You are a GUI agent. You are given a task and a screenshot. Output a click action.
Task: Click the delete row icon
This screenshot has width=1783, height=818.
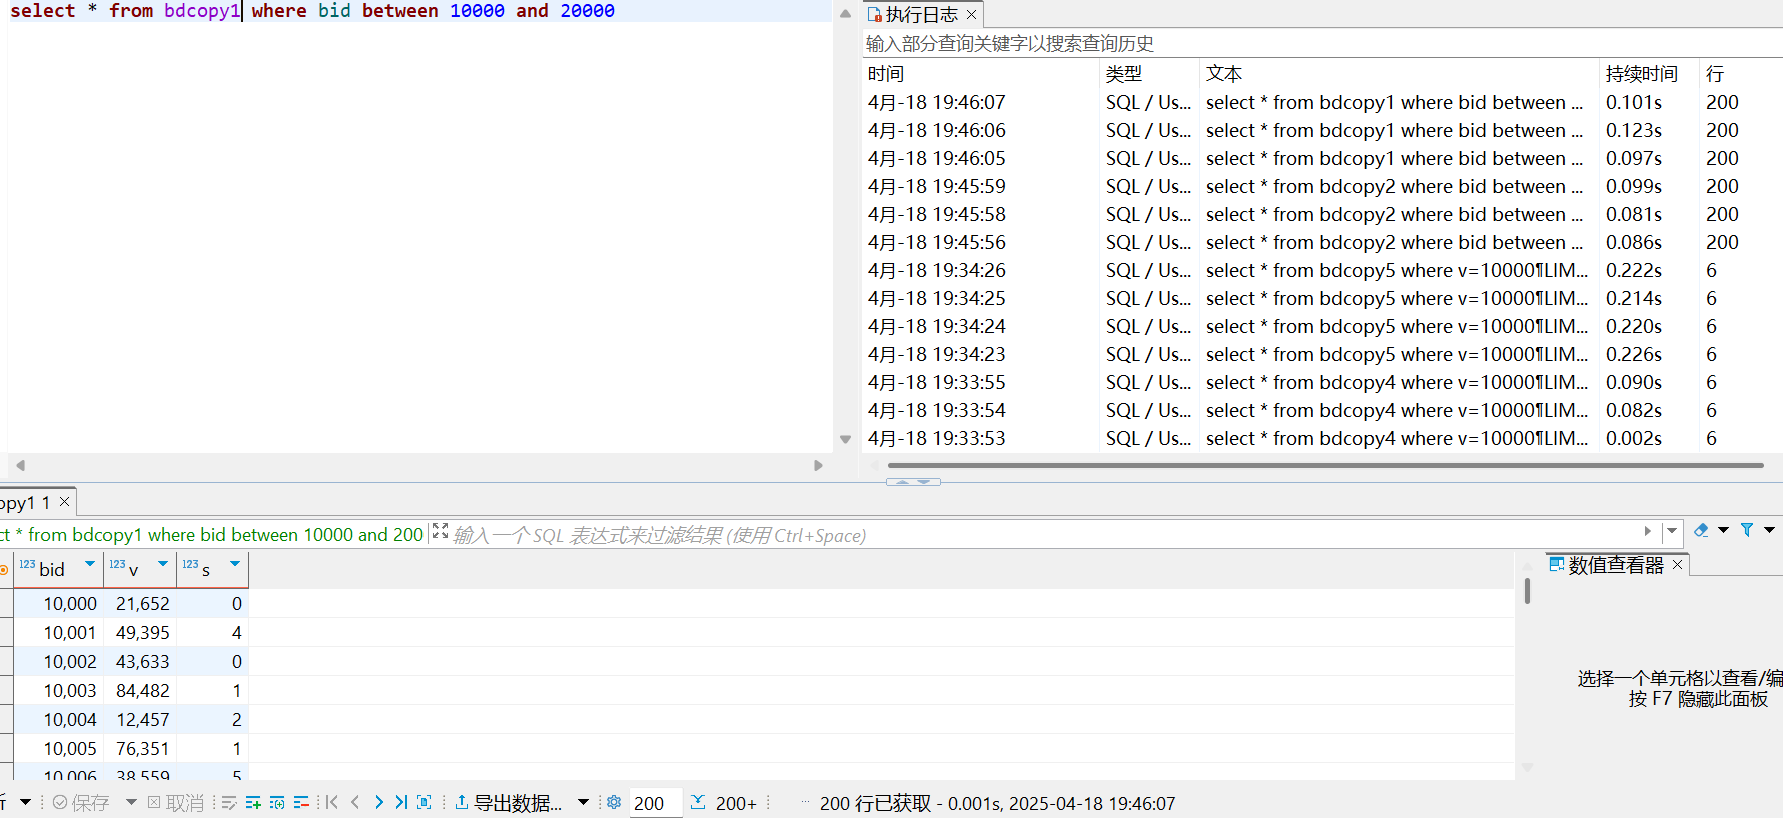pyautogui.click(x=301, y=802)
